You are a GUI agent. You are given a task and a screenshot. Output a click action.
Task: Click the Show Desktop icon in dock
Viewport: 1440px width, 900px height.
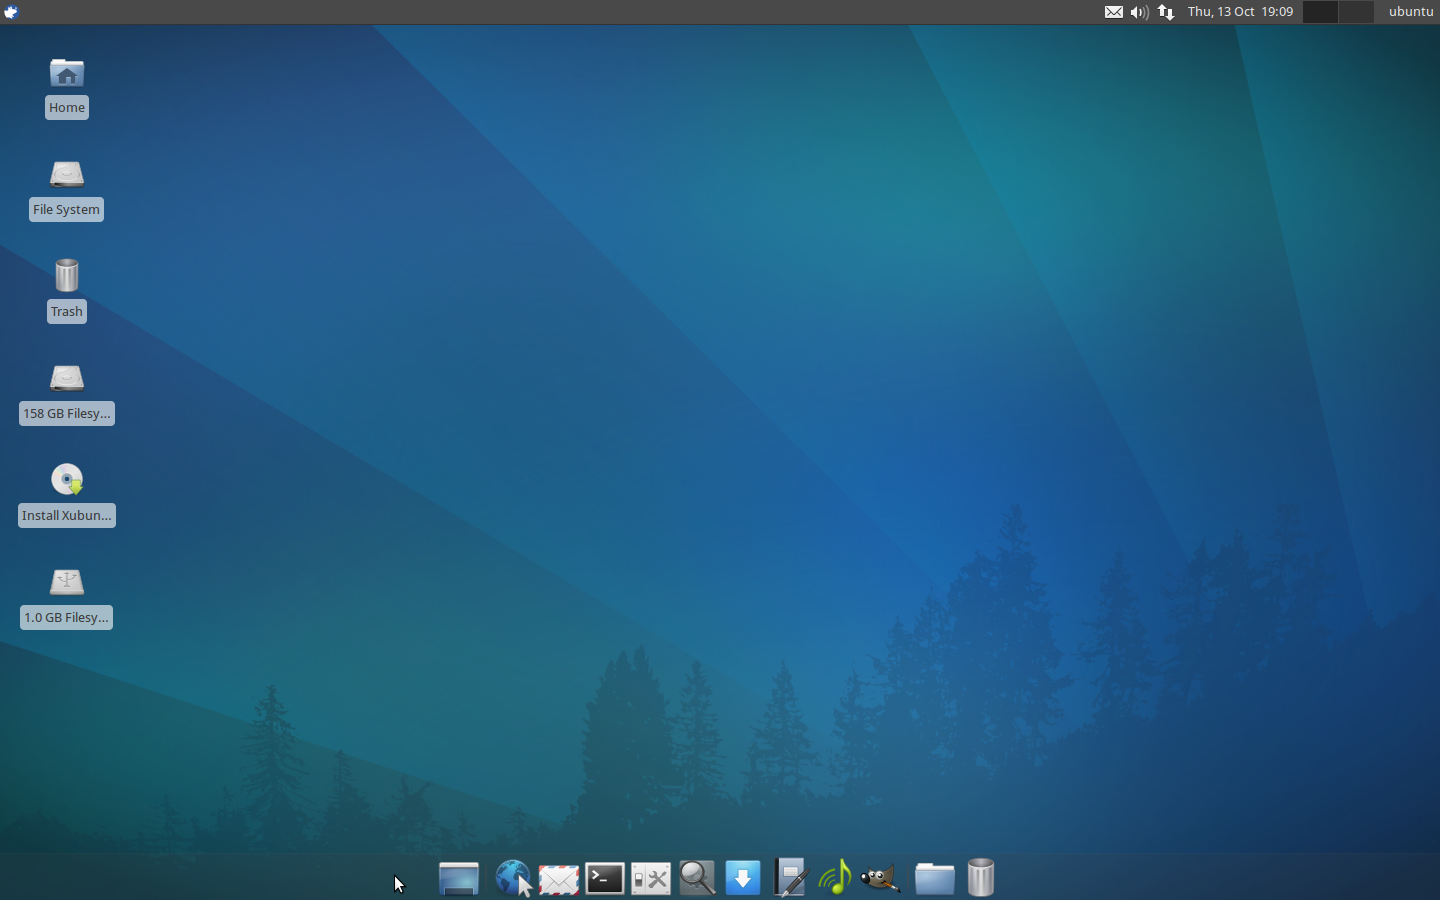pos(459,878)
